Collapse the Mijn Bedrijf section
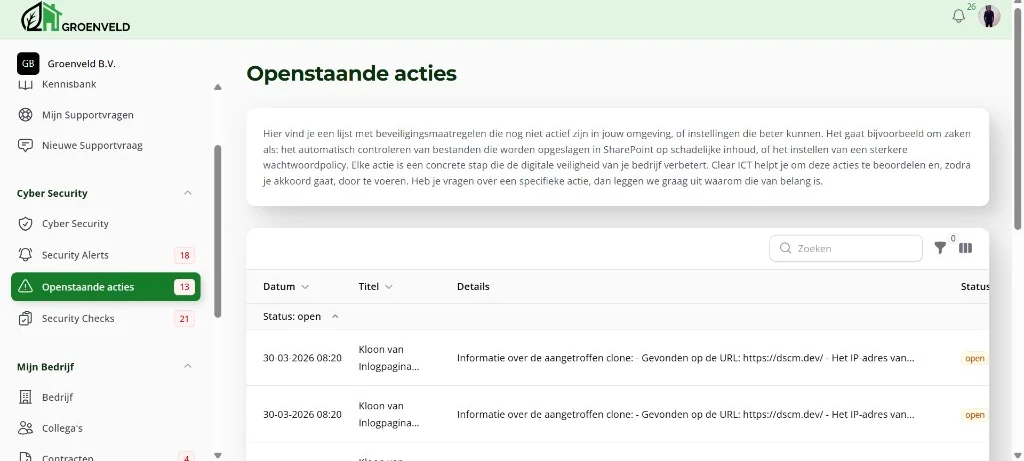Viewport: 1024px width, 461px height. point(187,366)
